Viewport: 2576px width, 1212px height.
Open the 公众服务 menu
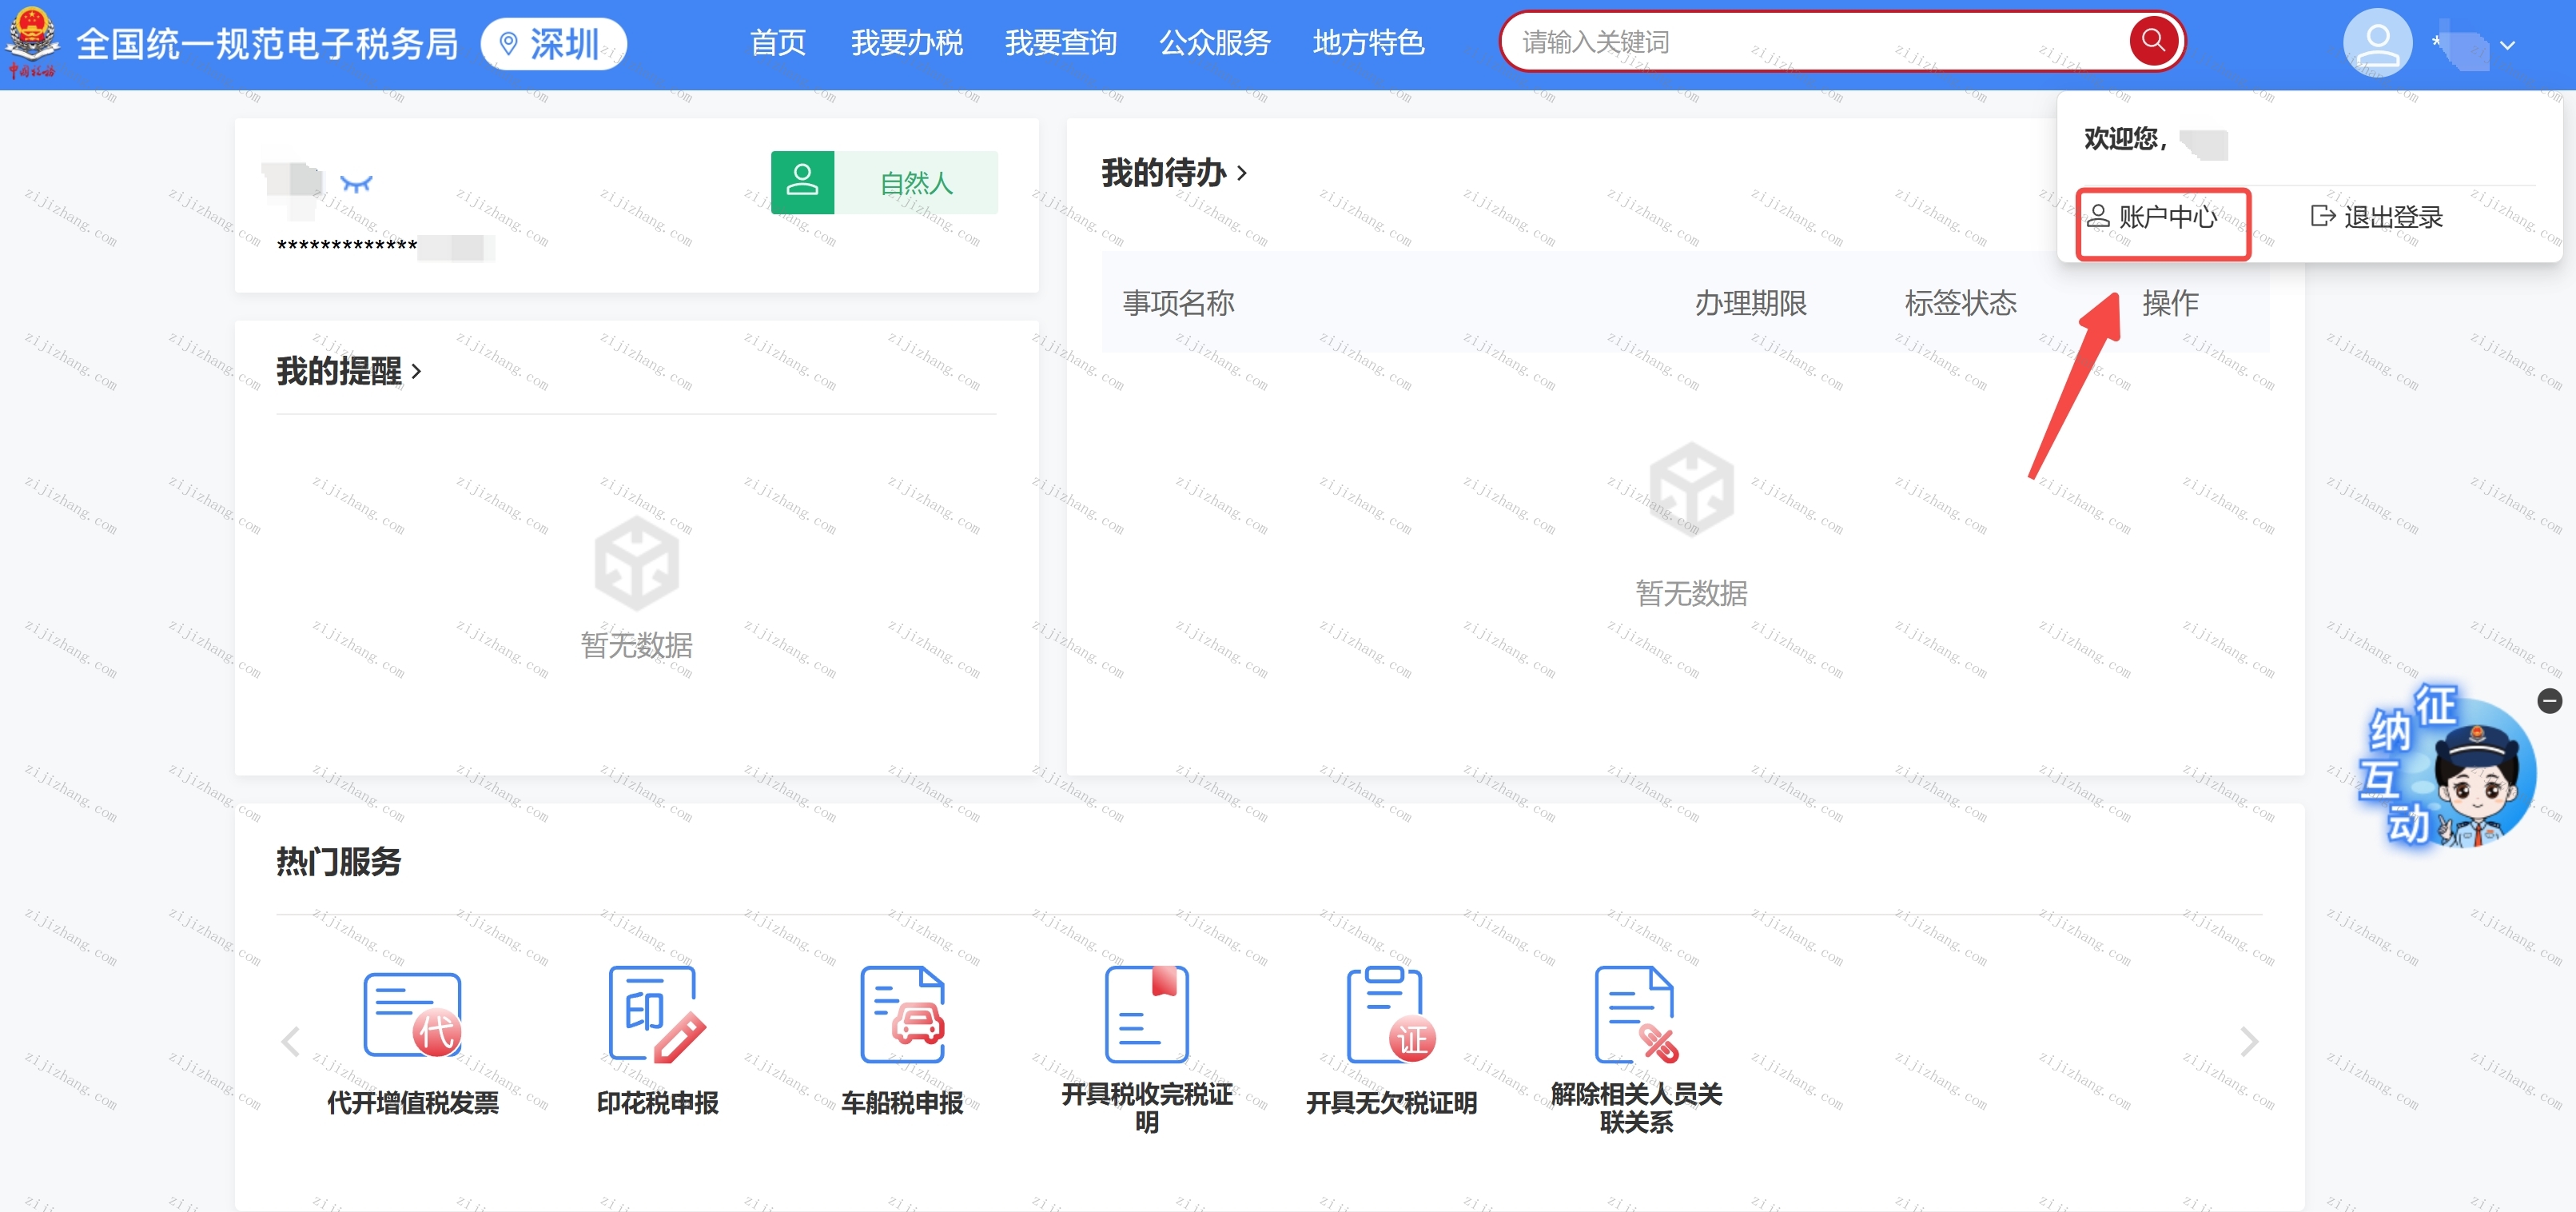click(x=1214, y=43)
